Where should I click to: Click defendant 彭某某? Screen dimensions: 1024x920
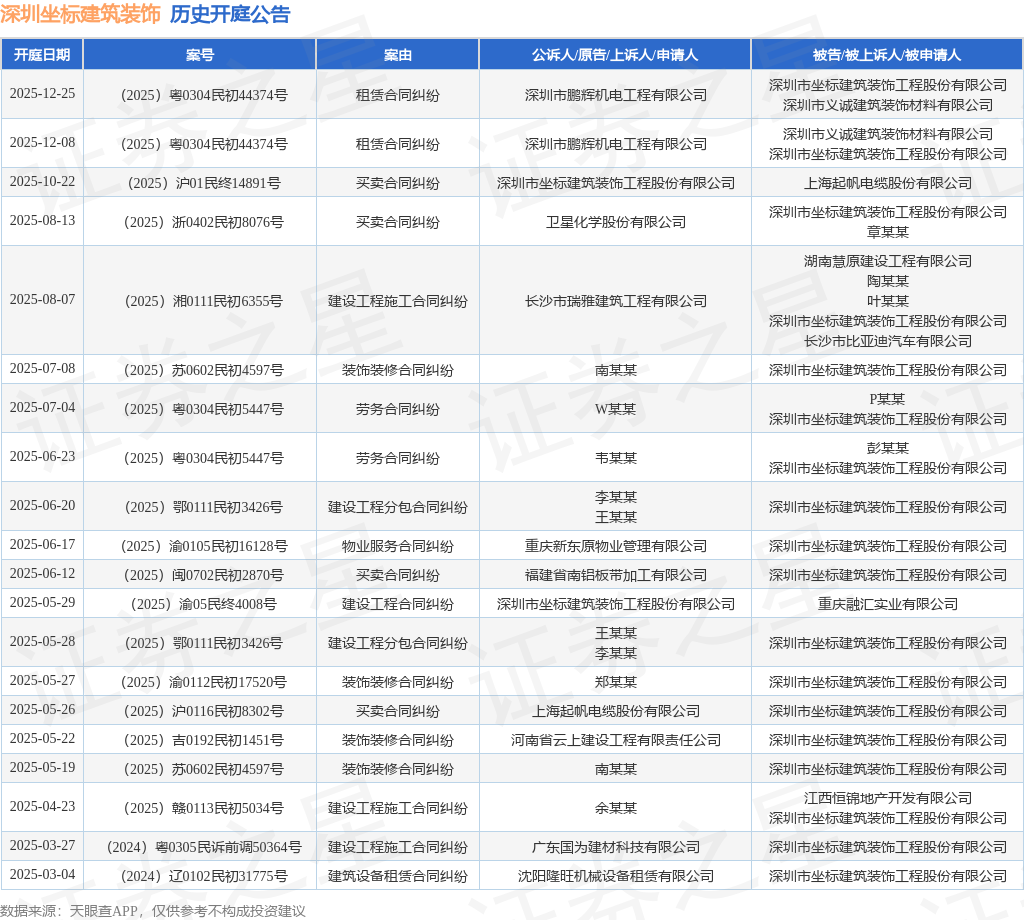coord(888,448)
